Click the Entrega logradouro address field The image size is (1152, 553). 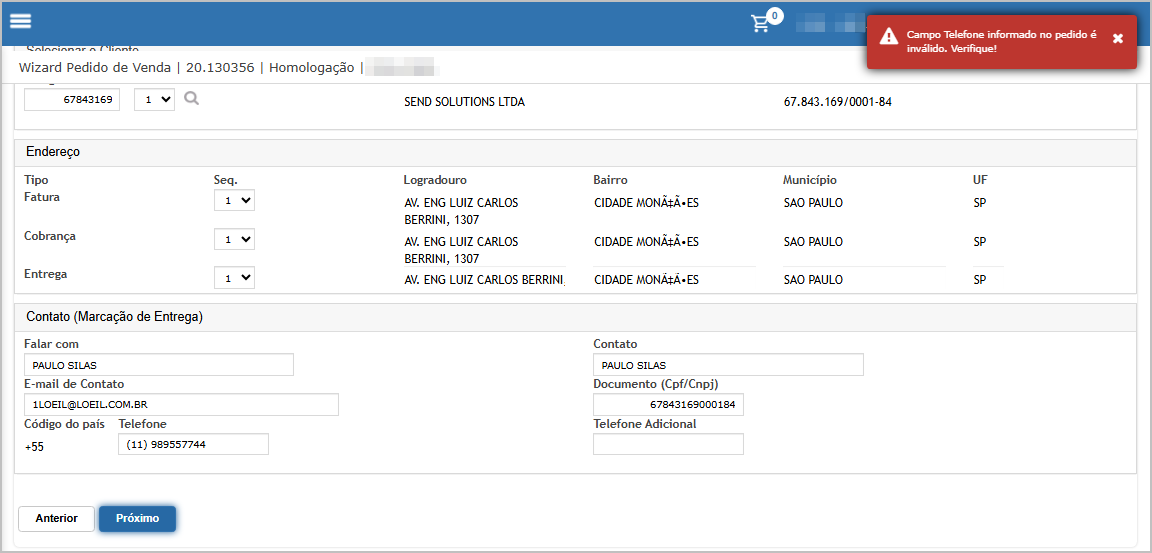[x=484, y=280]
